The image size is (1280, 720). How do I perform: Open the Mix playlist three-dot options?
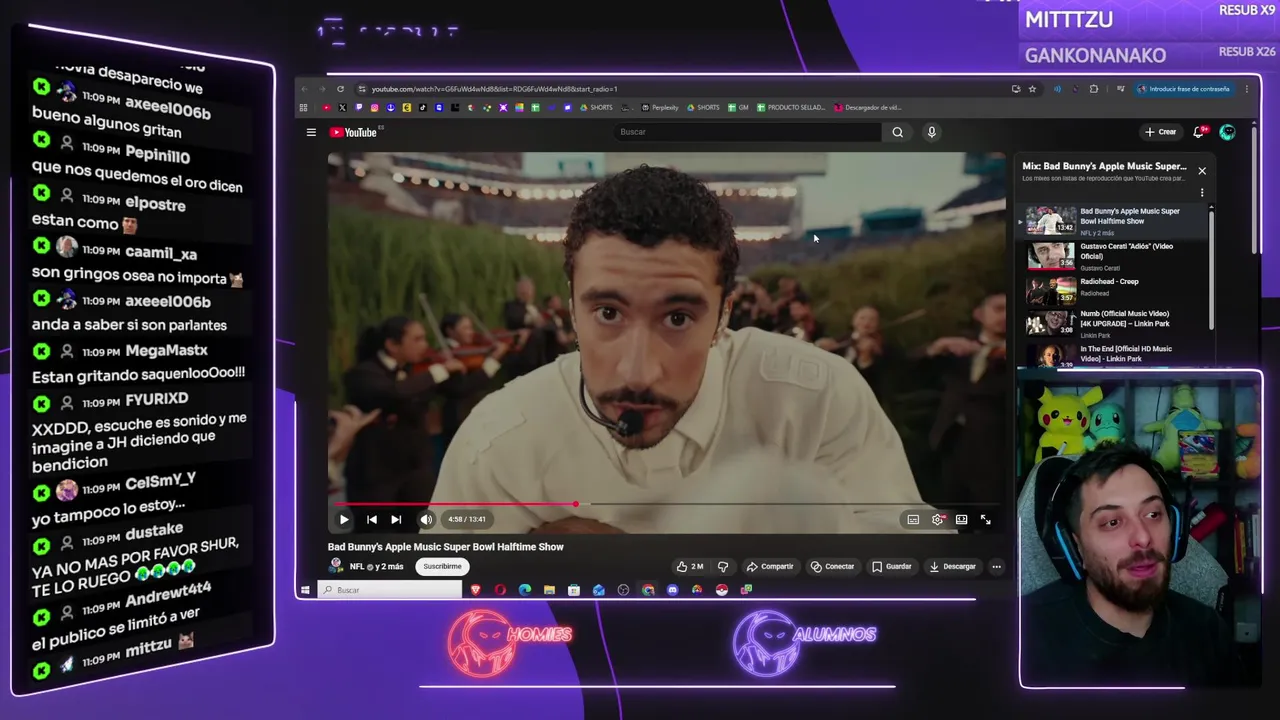pyautogui.click(x=1202, y=193)
